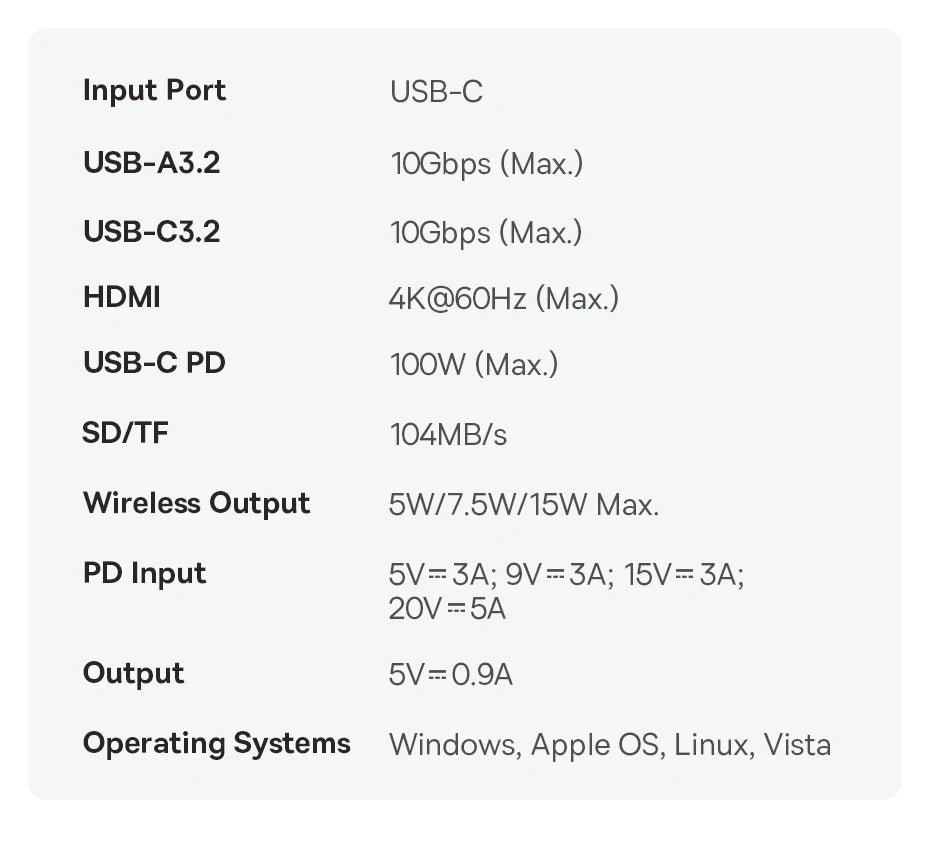Screen dimensions: 930x850
Task: Click the USB-C3.2 row label
Action: [151, 232]
